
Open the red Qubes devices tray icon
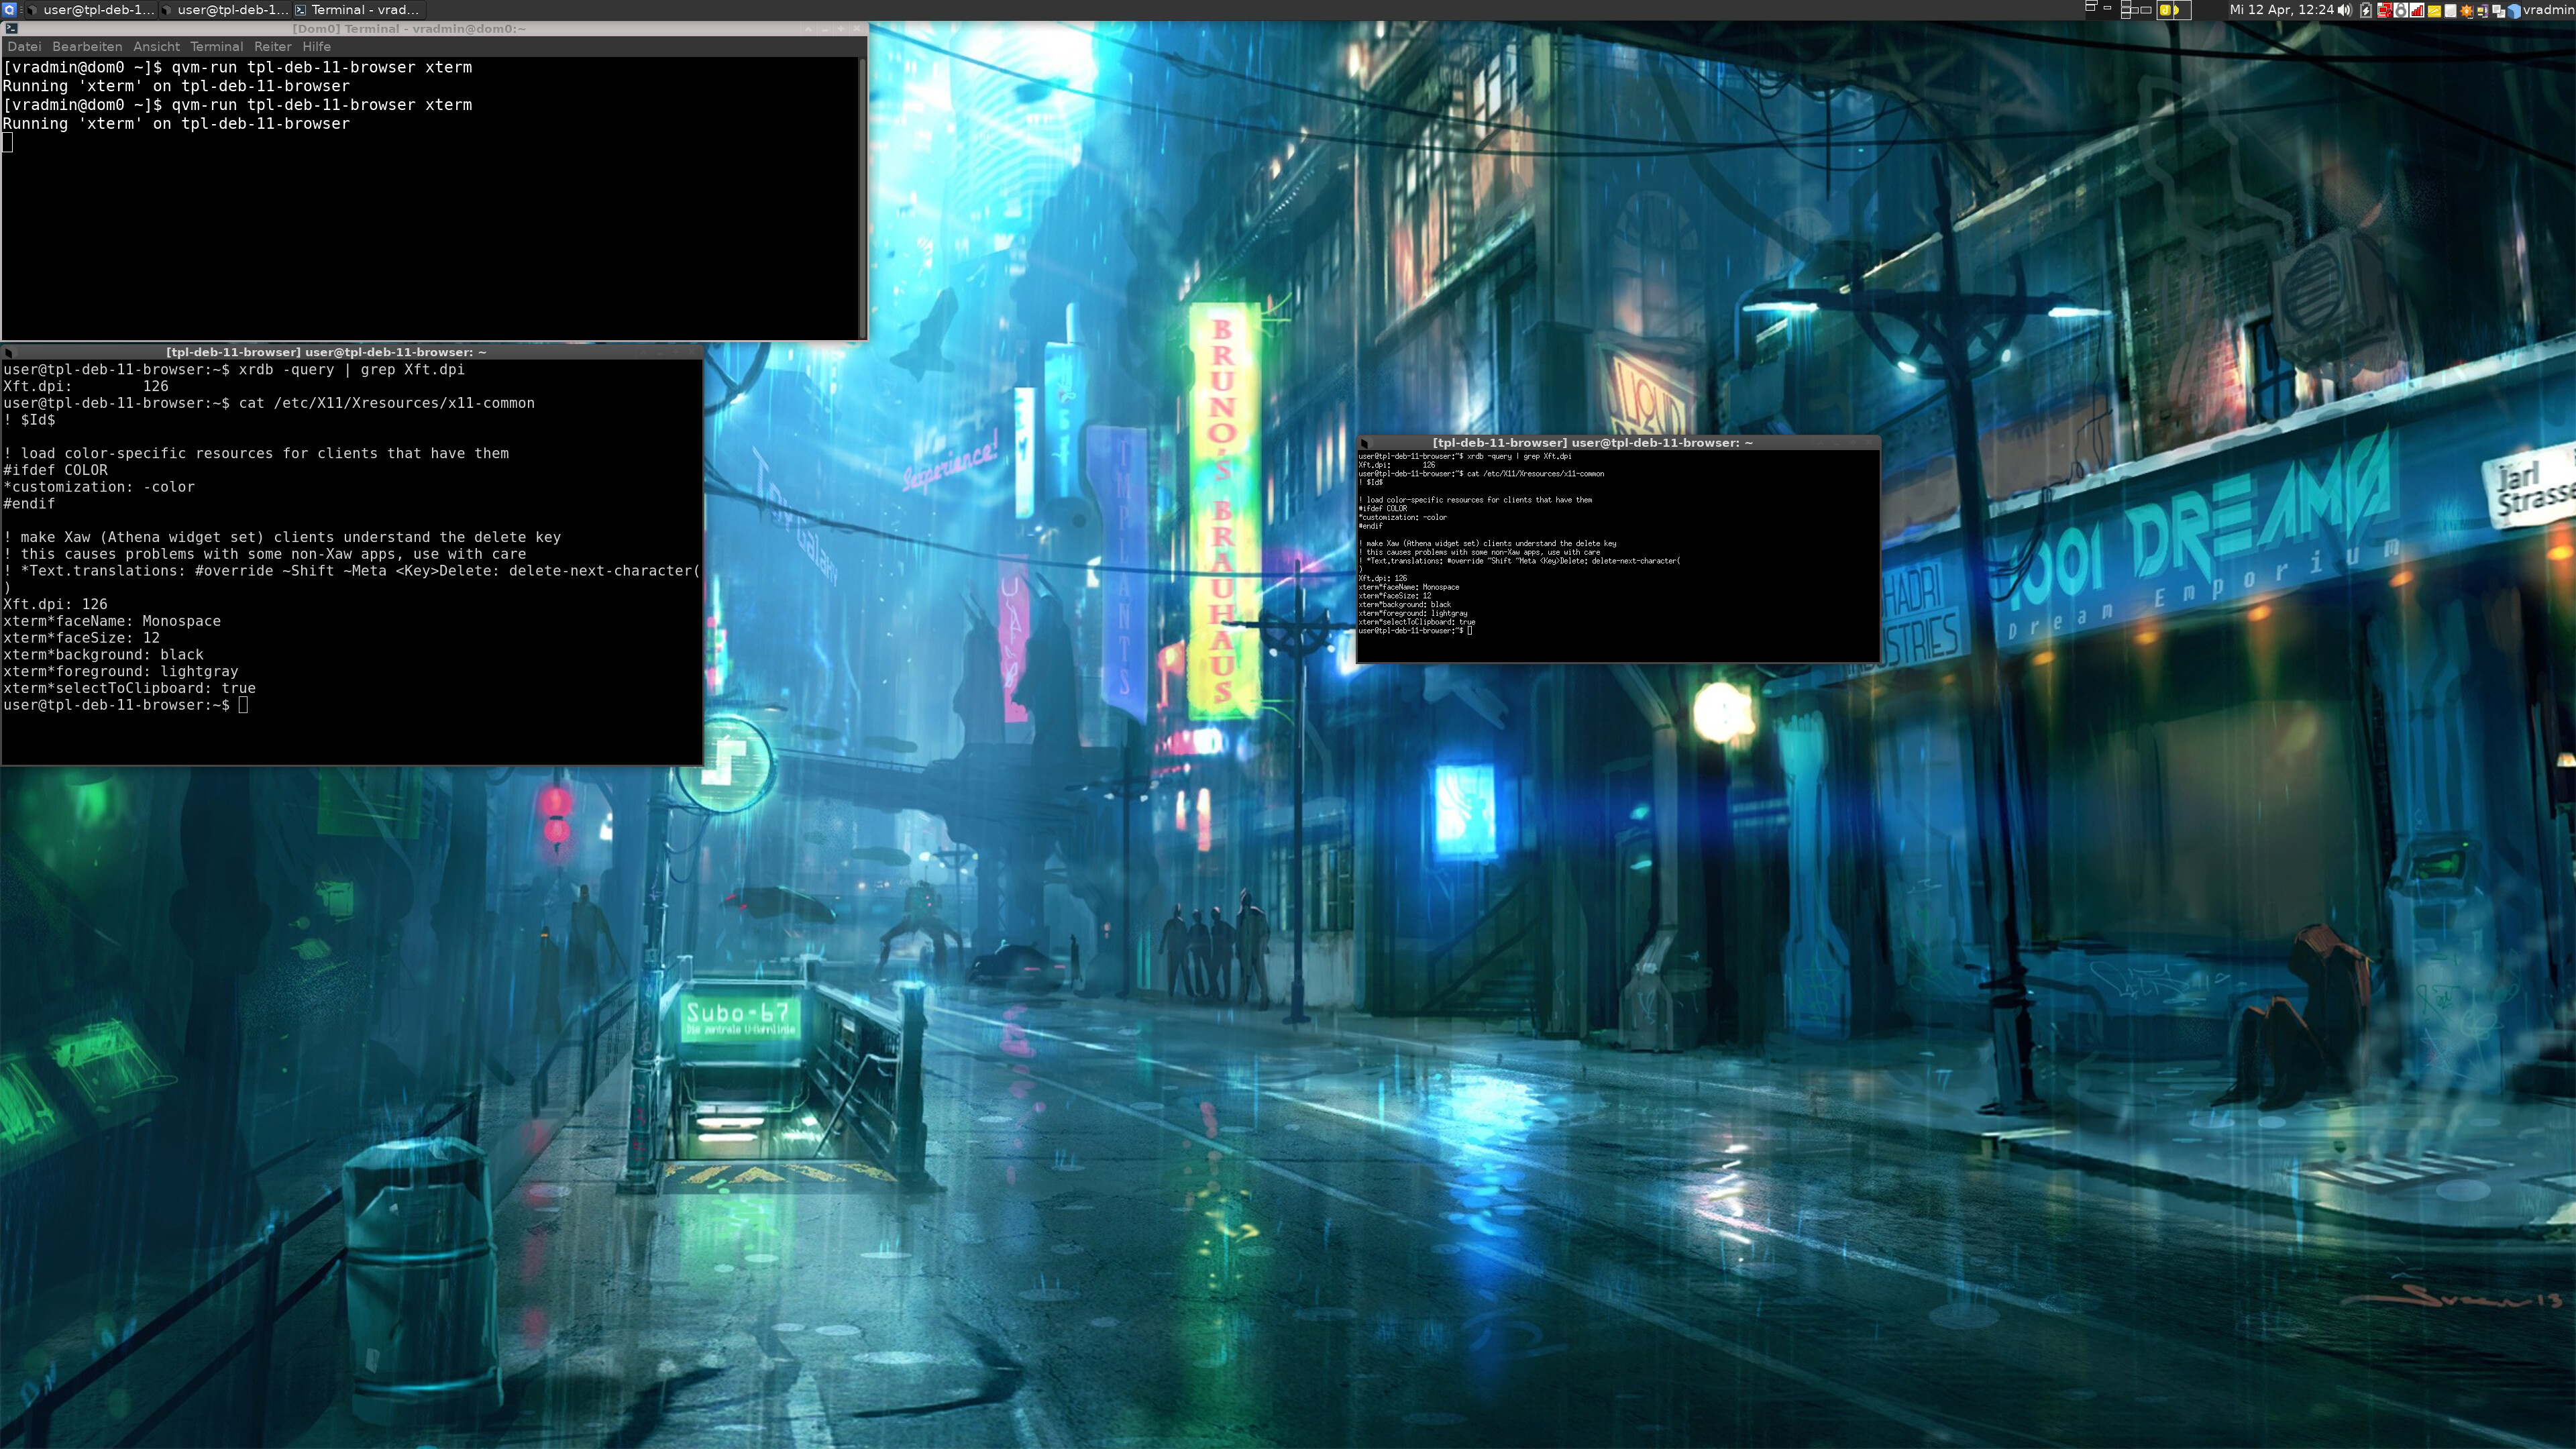pos(2385,10)
